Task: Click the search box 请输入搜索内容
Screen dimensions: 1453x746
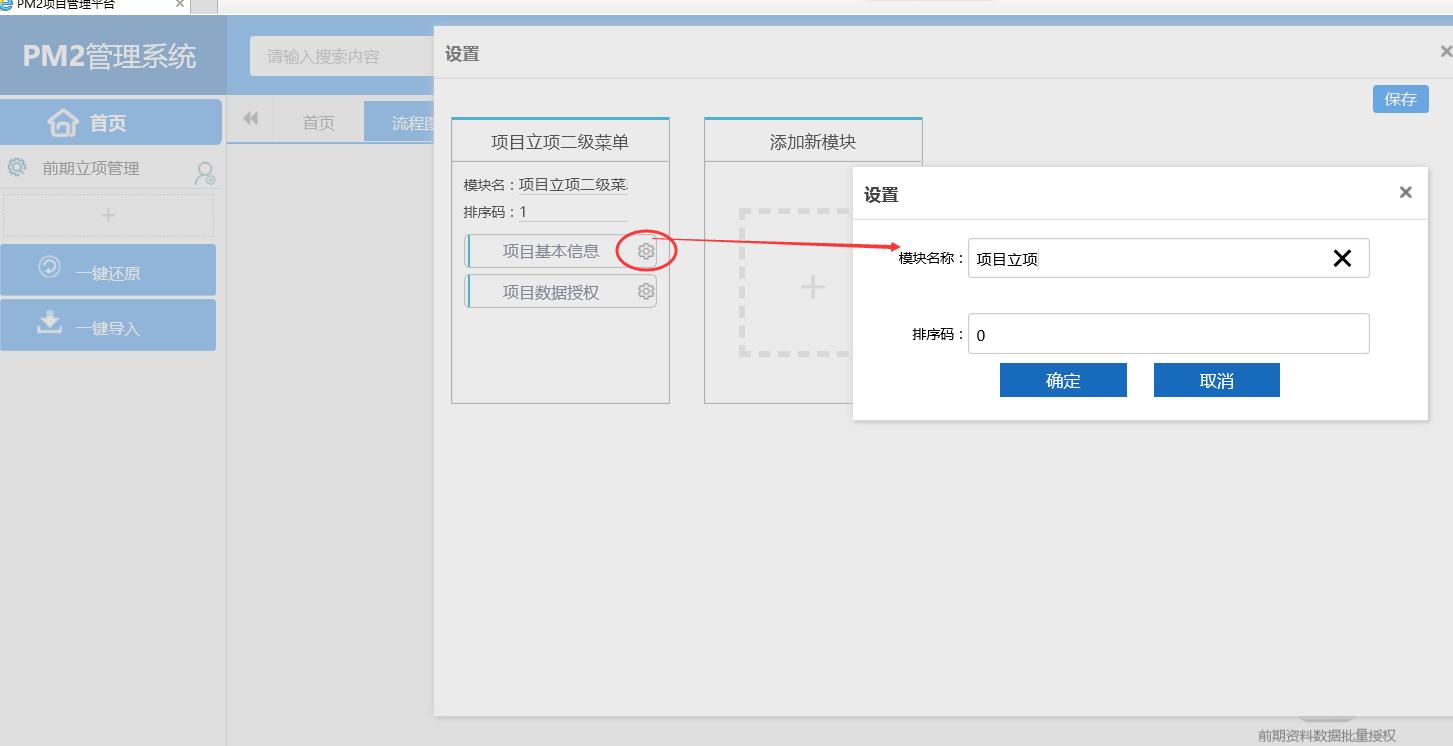Action: tap(340, 57)
